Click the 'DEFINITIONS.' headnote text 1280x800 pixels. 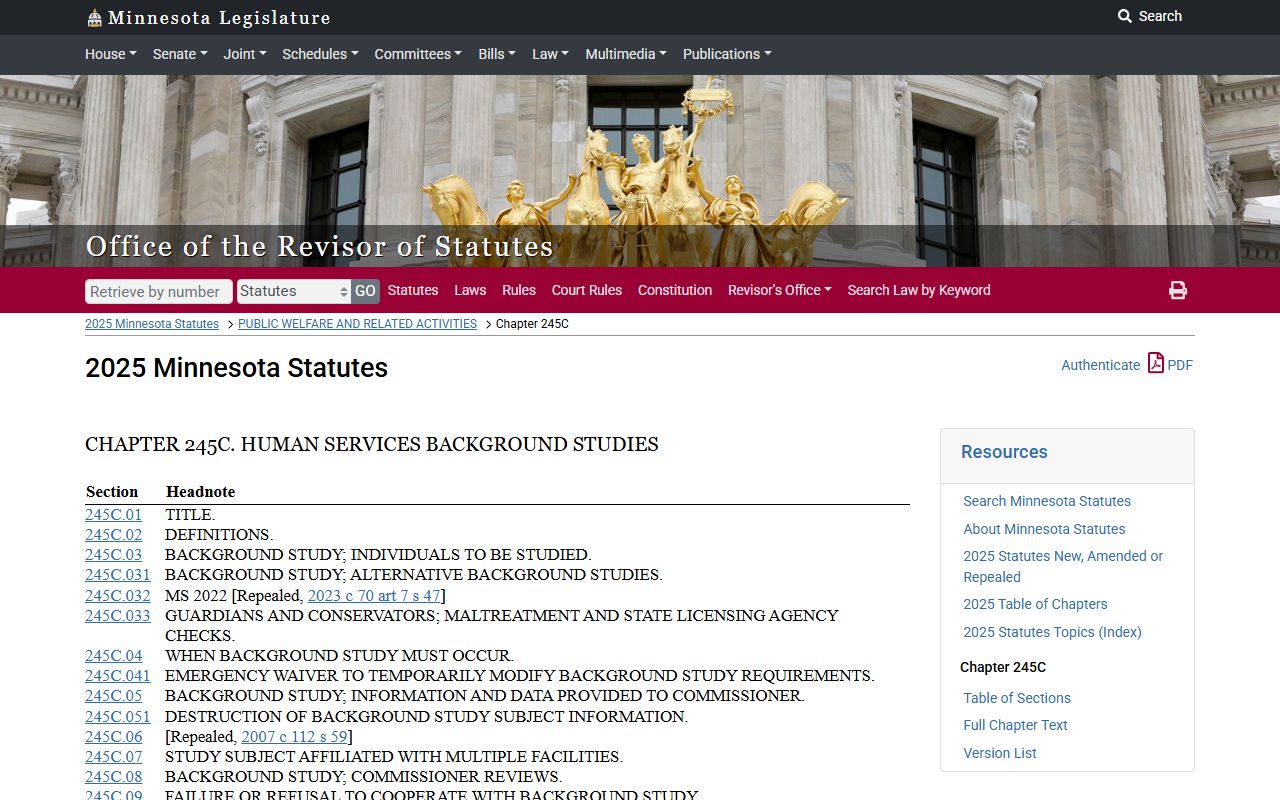click(219, 535)
